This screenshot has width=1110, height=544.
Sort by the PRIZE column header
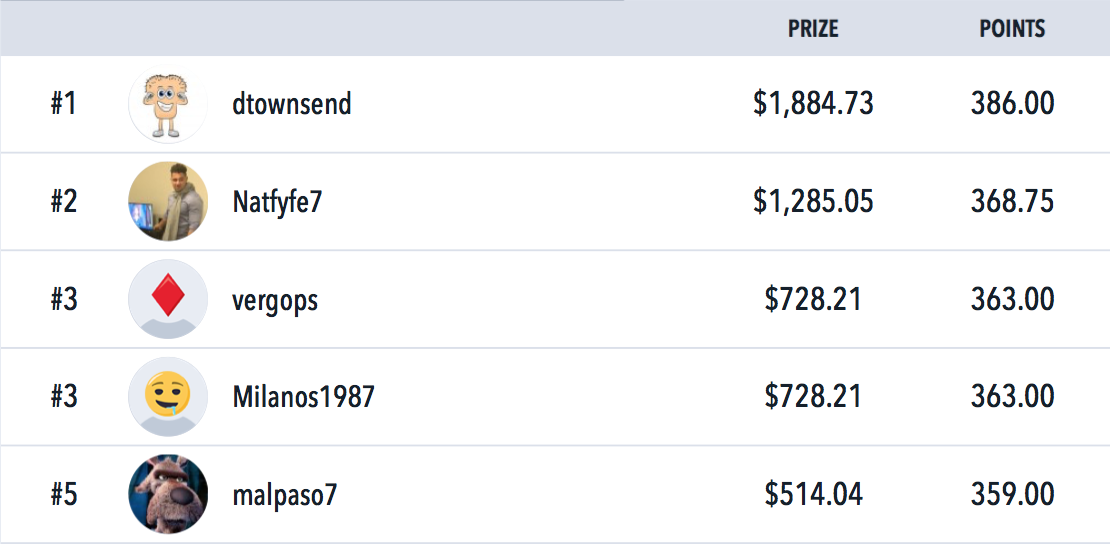point(813,28)
